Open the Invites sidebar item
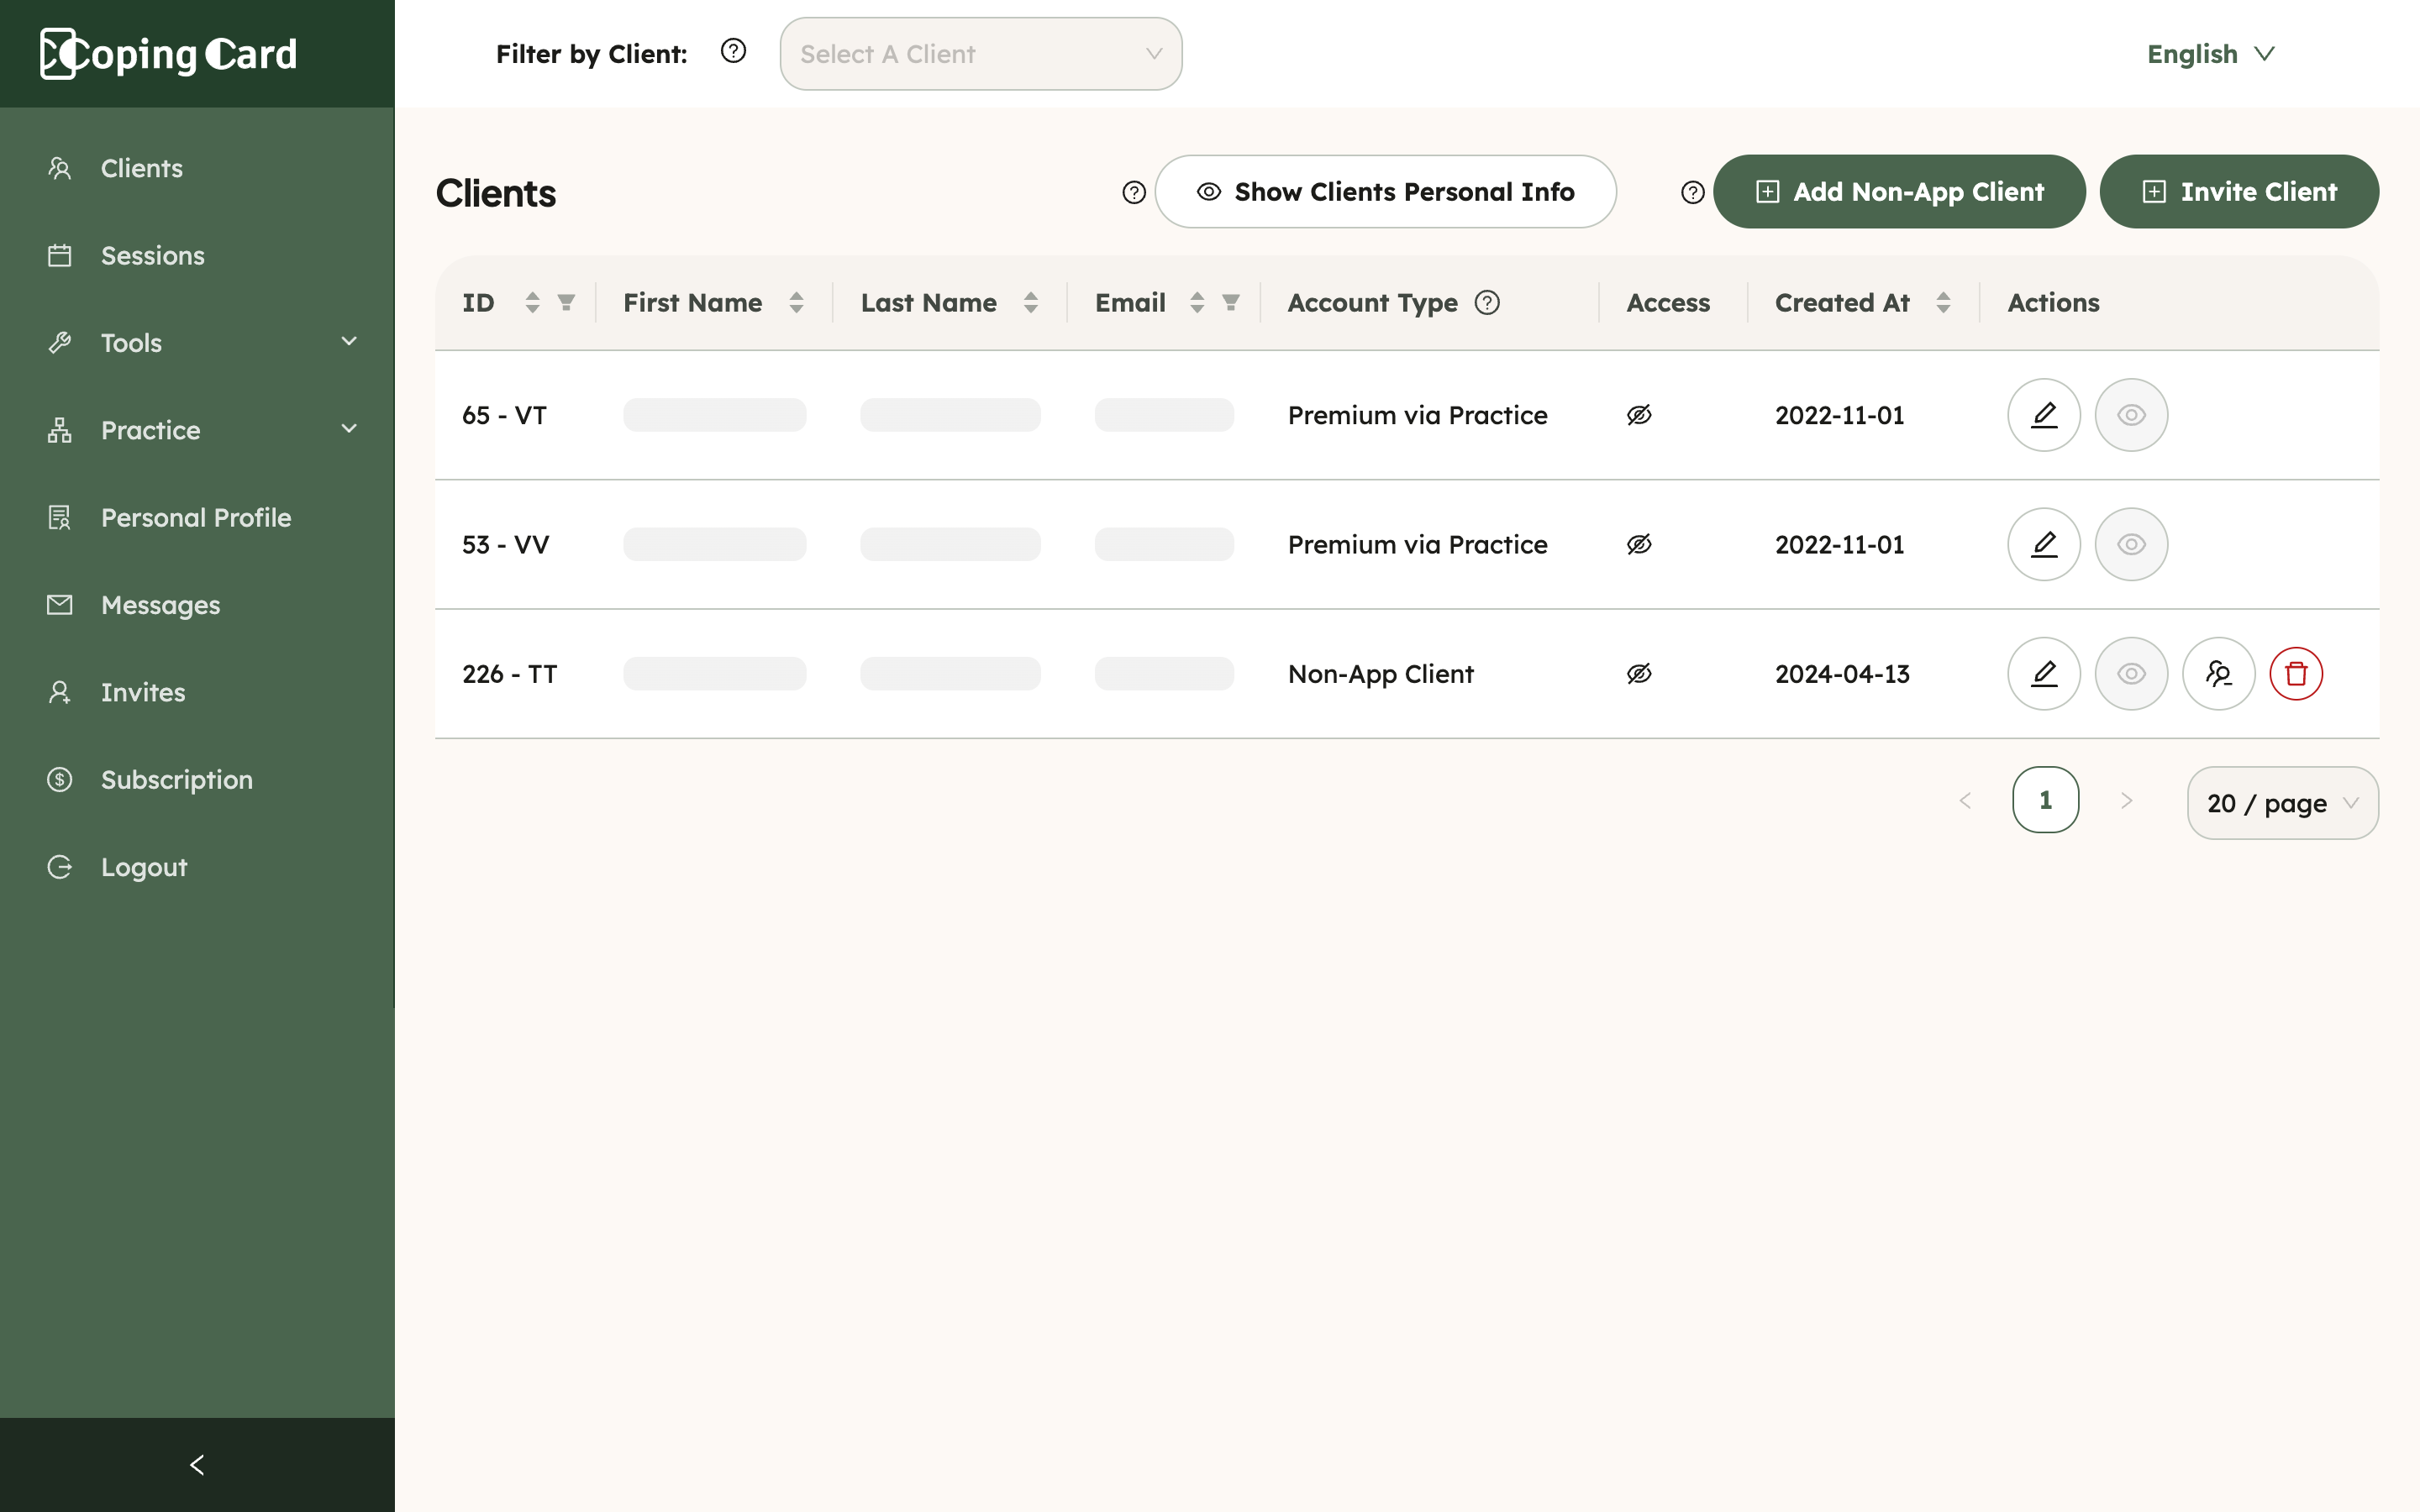The height and width of the screenshot is (1512, 2420). click(x=197, y=692)
